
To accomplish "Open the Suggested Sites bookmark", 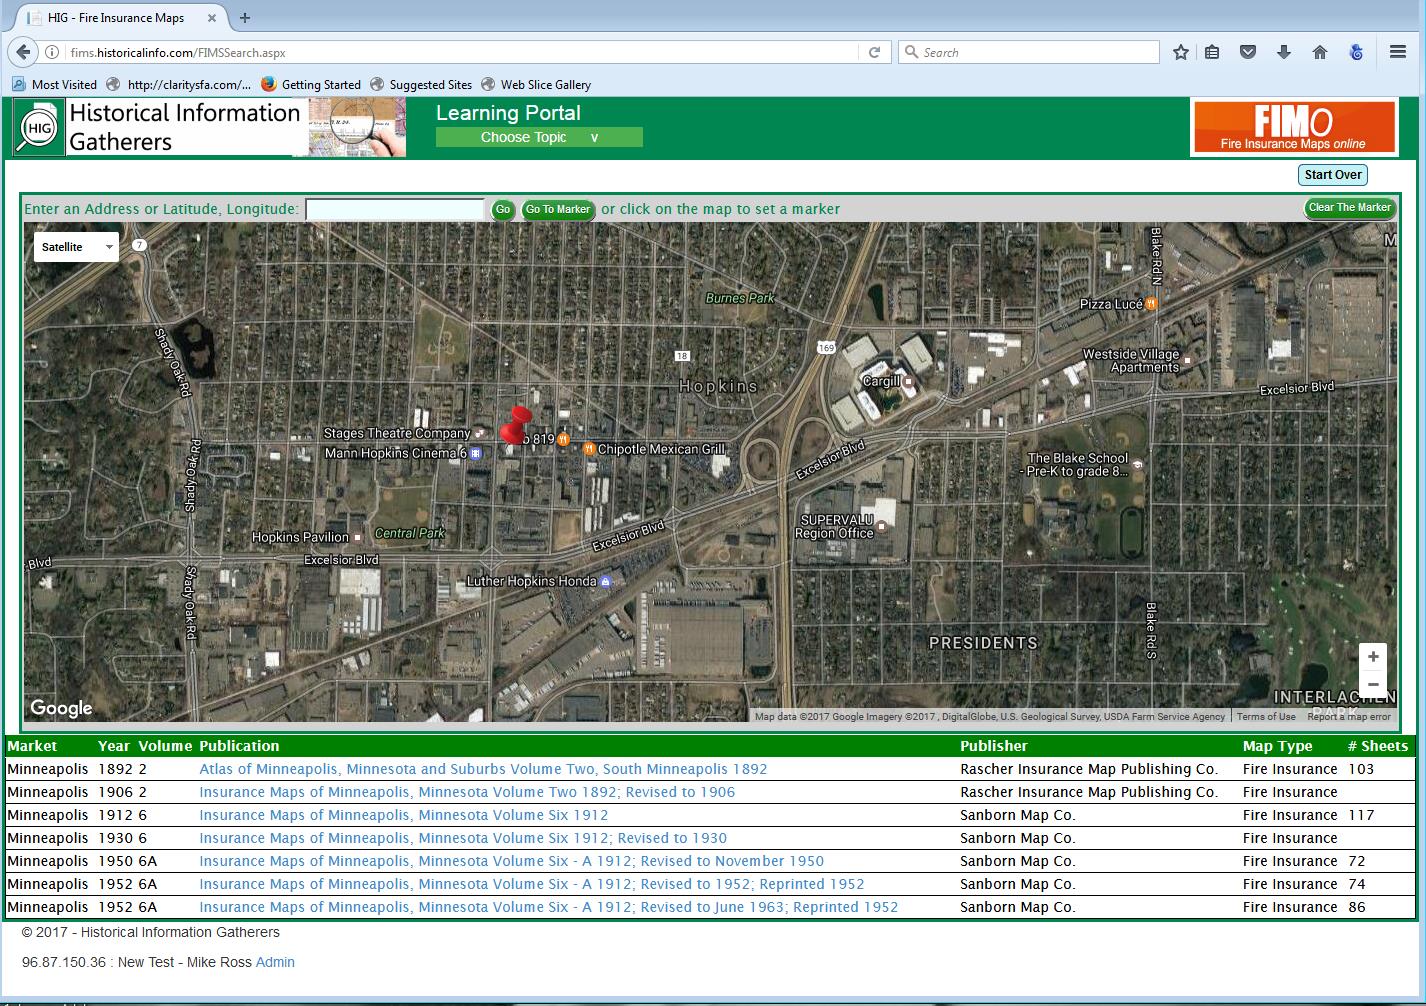I will (x=421, y=84).
